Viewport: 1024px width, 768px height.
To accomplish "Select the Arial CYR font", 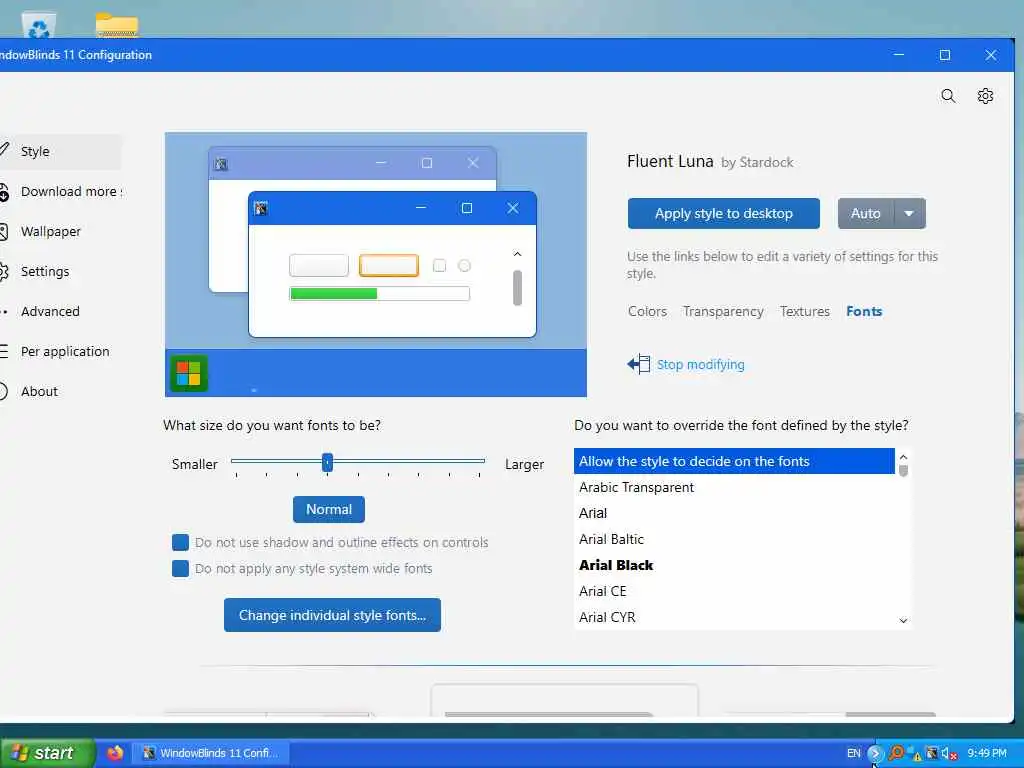I will tap(734, 617).
